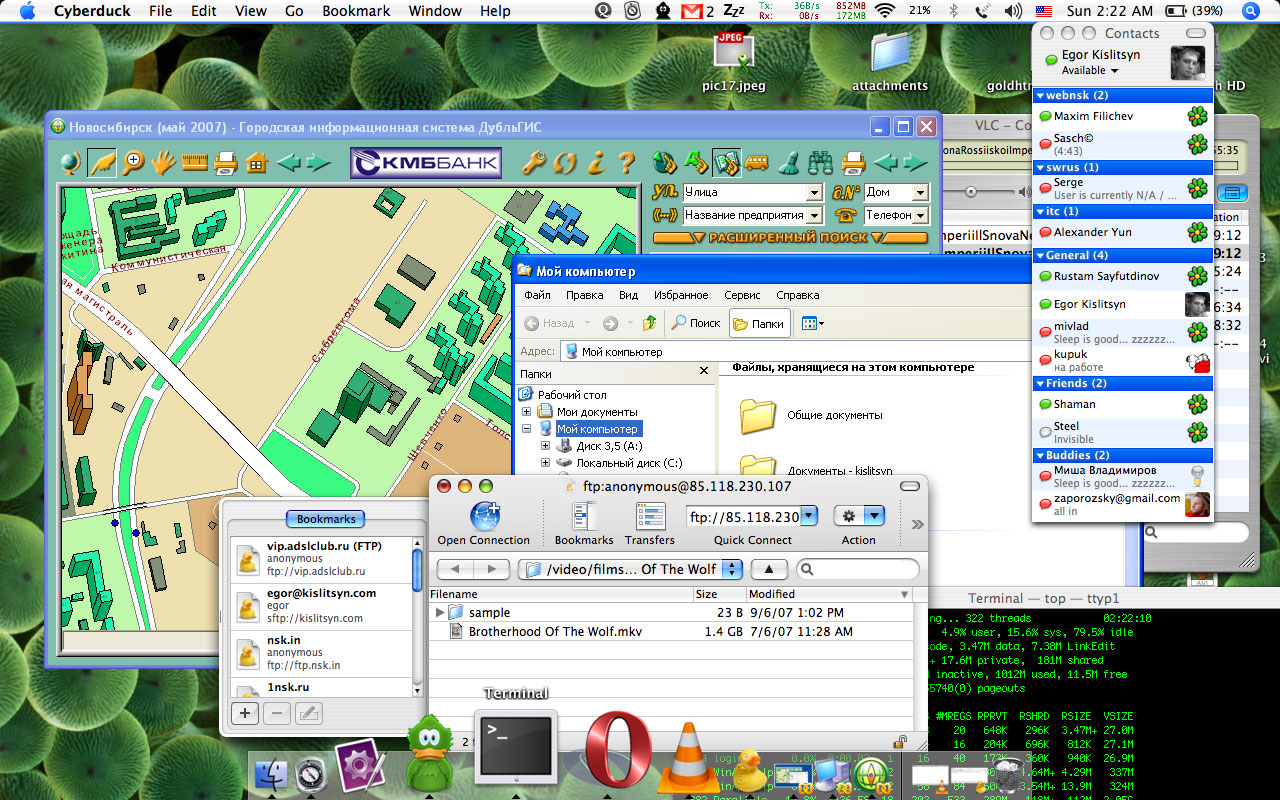
Task: Click the binoculars search icon in DoubleGIS
Action: coord(821,162)
